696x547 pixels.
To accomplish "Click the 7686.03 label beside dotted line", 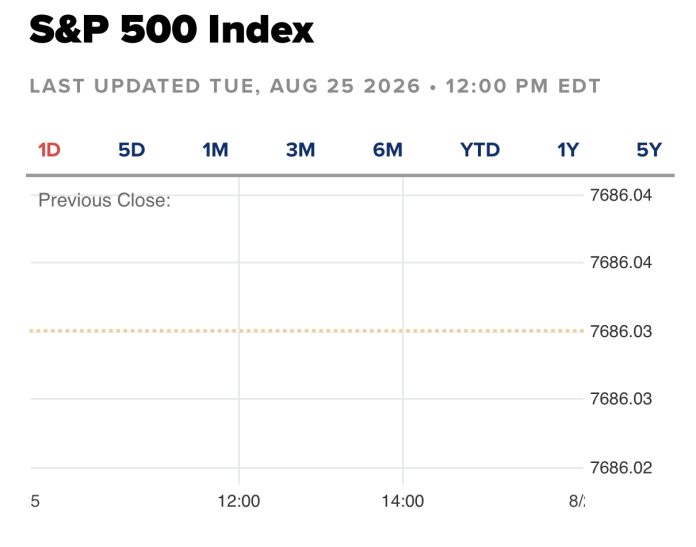I will 621,332.
